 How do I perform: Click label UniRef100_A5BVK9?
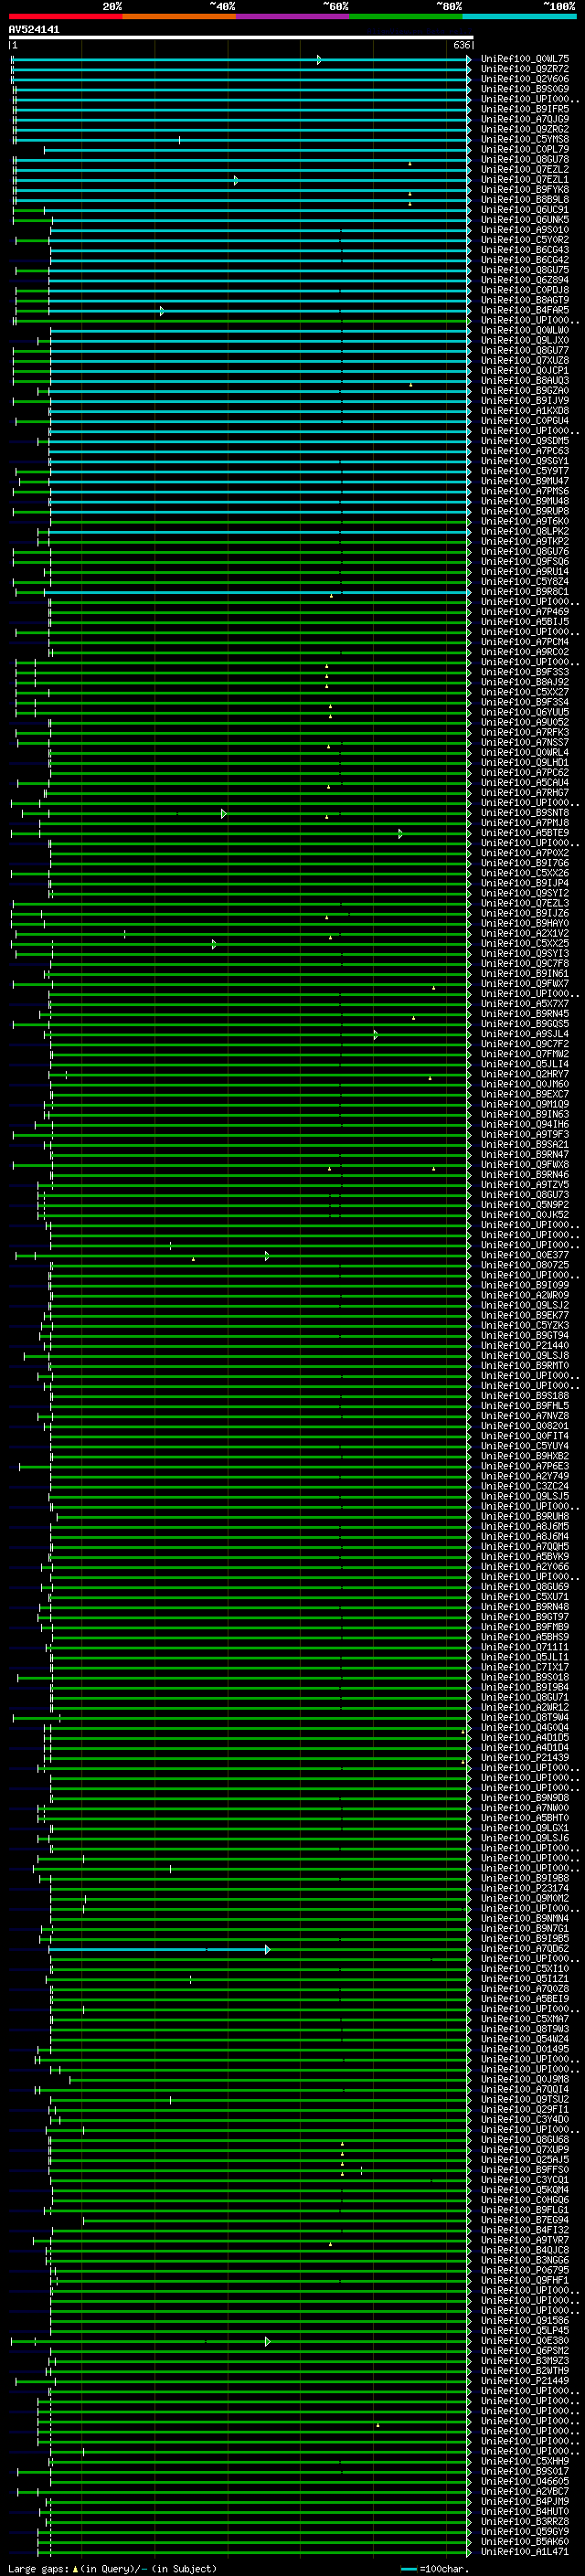(x=525, y=1557)
